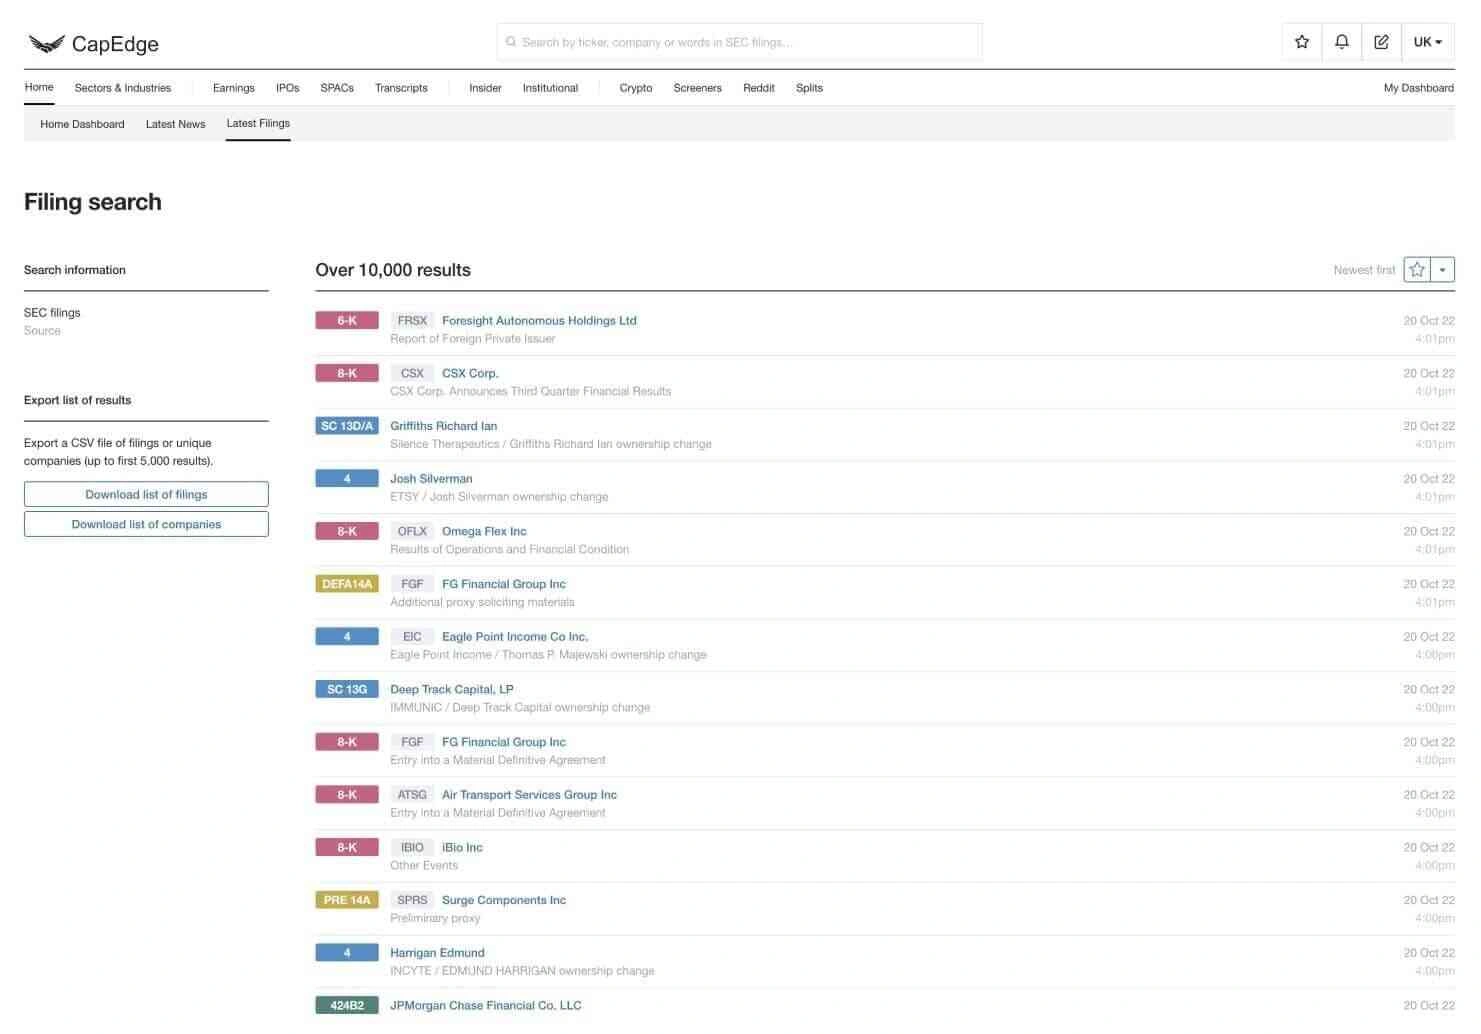Save this search with star icon
Screen dimensions: 1481x1034
click(x=1416, y=270)
